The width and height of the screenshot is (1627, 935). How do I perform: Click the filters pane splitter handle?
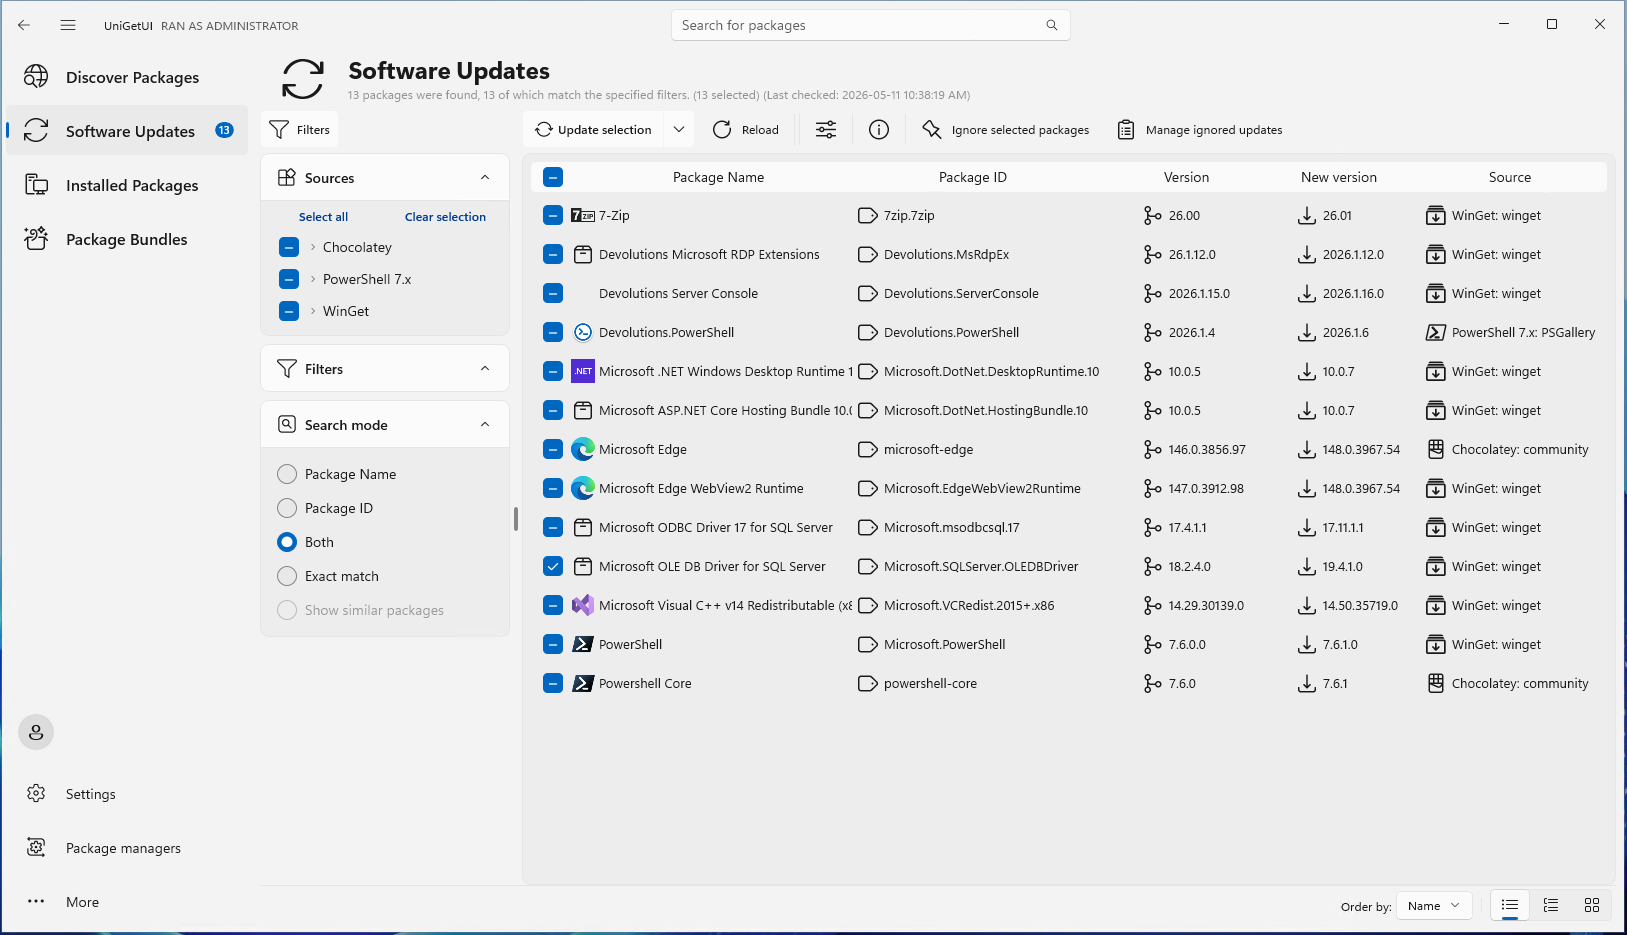coord(516,519)
